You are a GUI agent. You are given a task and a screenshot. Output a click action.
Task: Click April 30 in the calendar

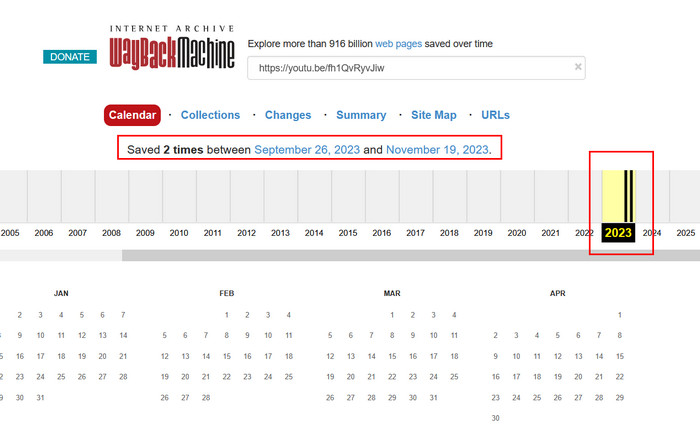pyautogui.click(x=496, y=418)
